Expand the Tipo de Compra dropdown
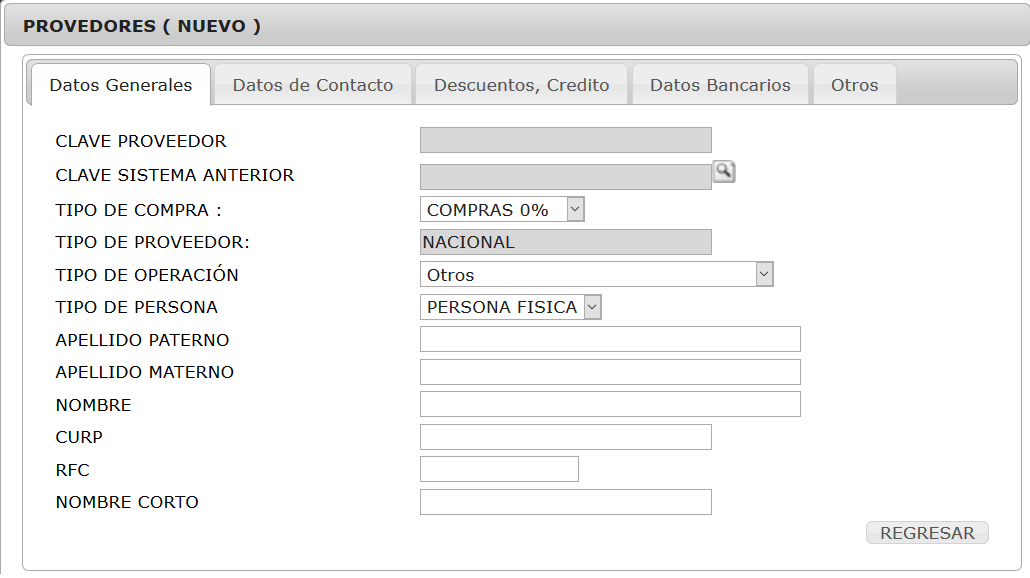Viewport: 1030px width, 578px height. coord(503,210)
